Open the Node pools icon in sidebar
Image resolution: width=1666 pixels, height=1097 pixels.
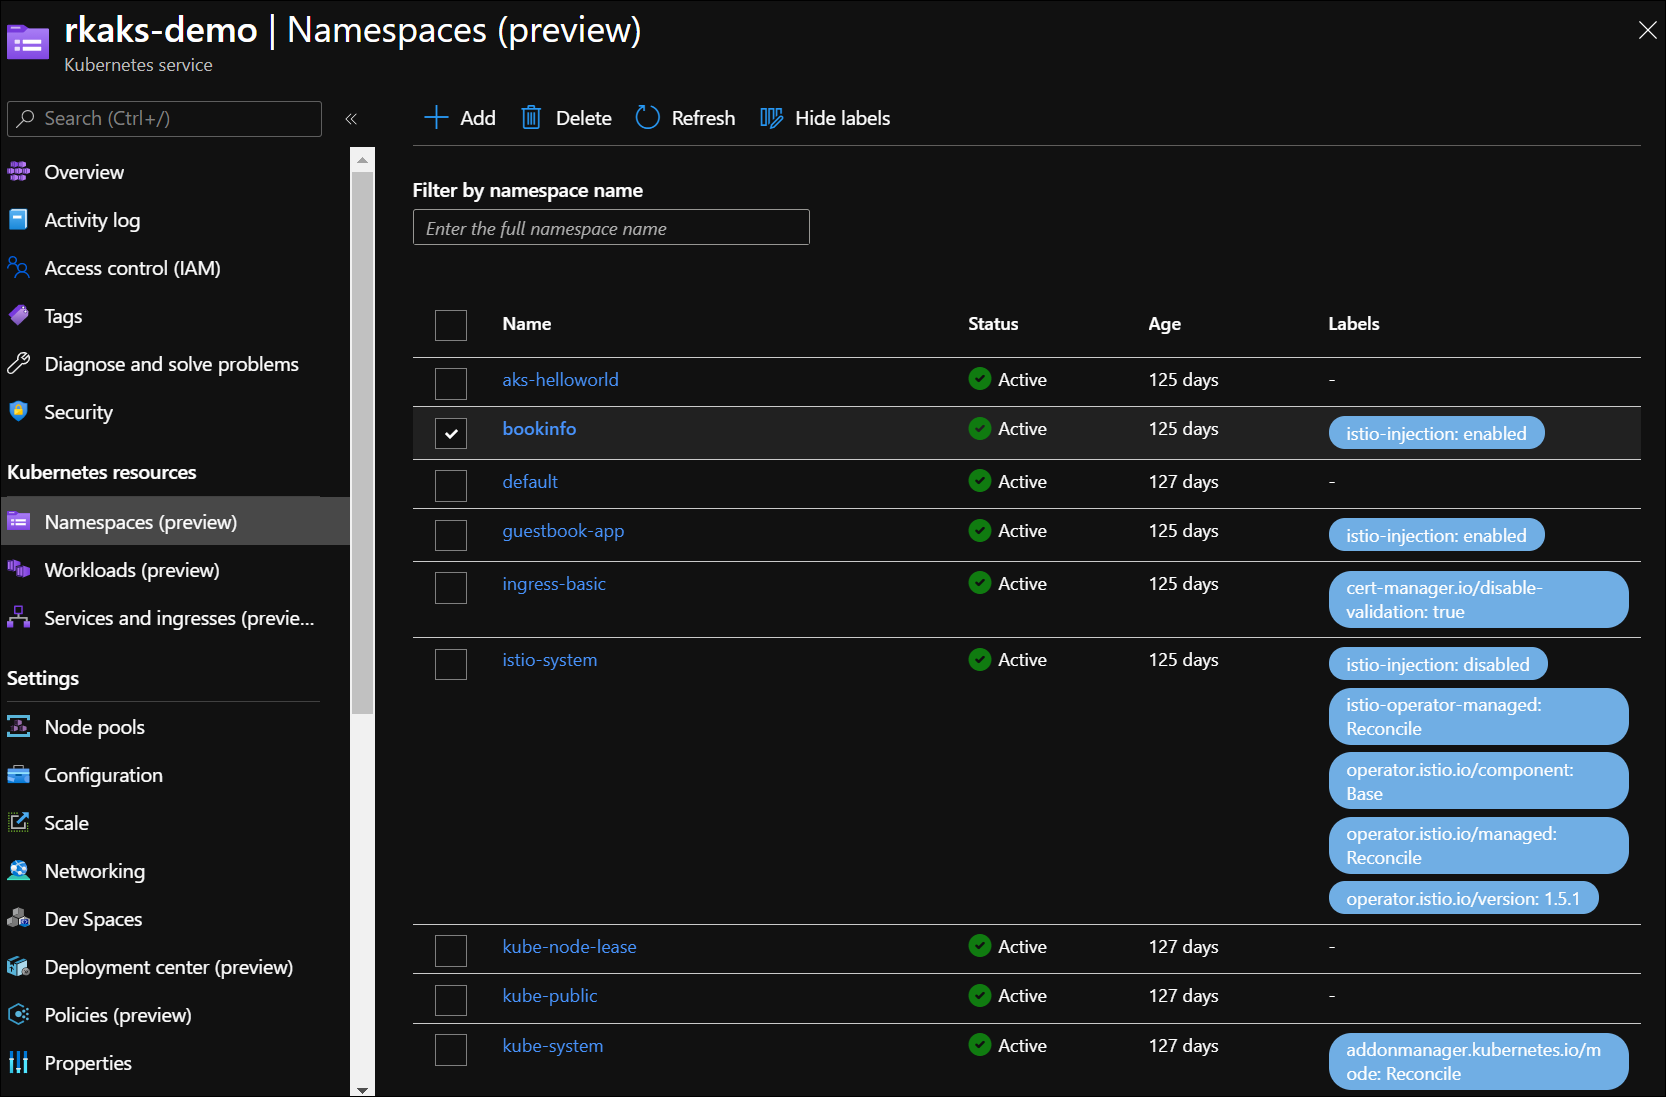click(x=19, y=727)
